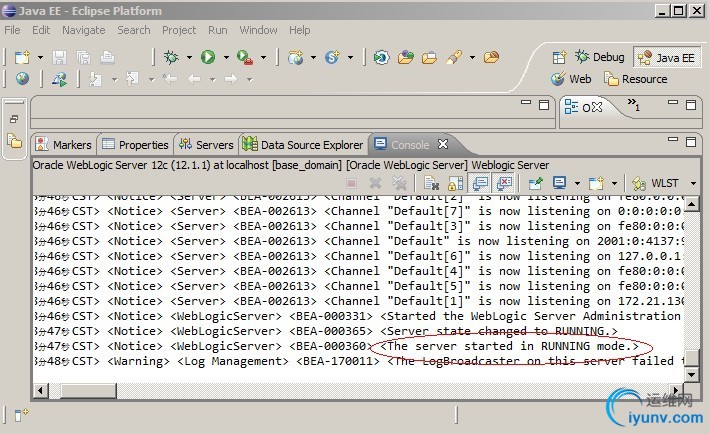This screenshot has height=434, width=709.
Task: Switch to the Resource perspective
Action: coord(636,79)
